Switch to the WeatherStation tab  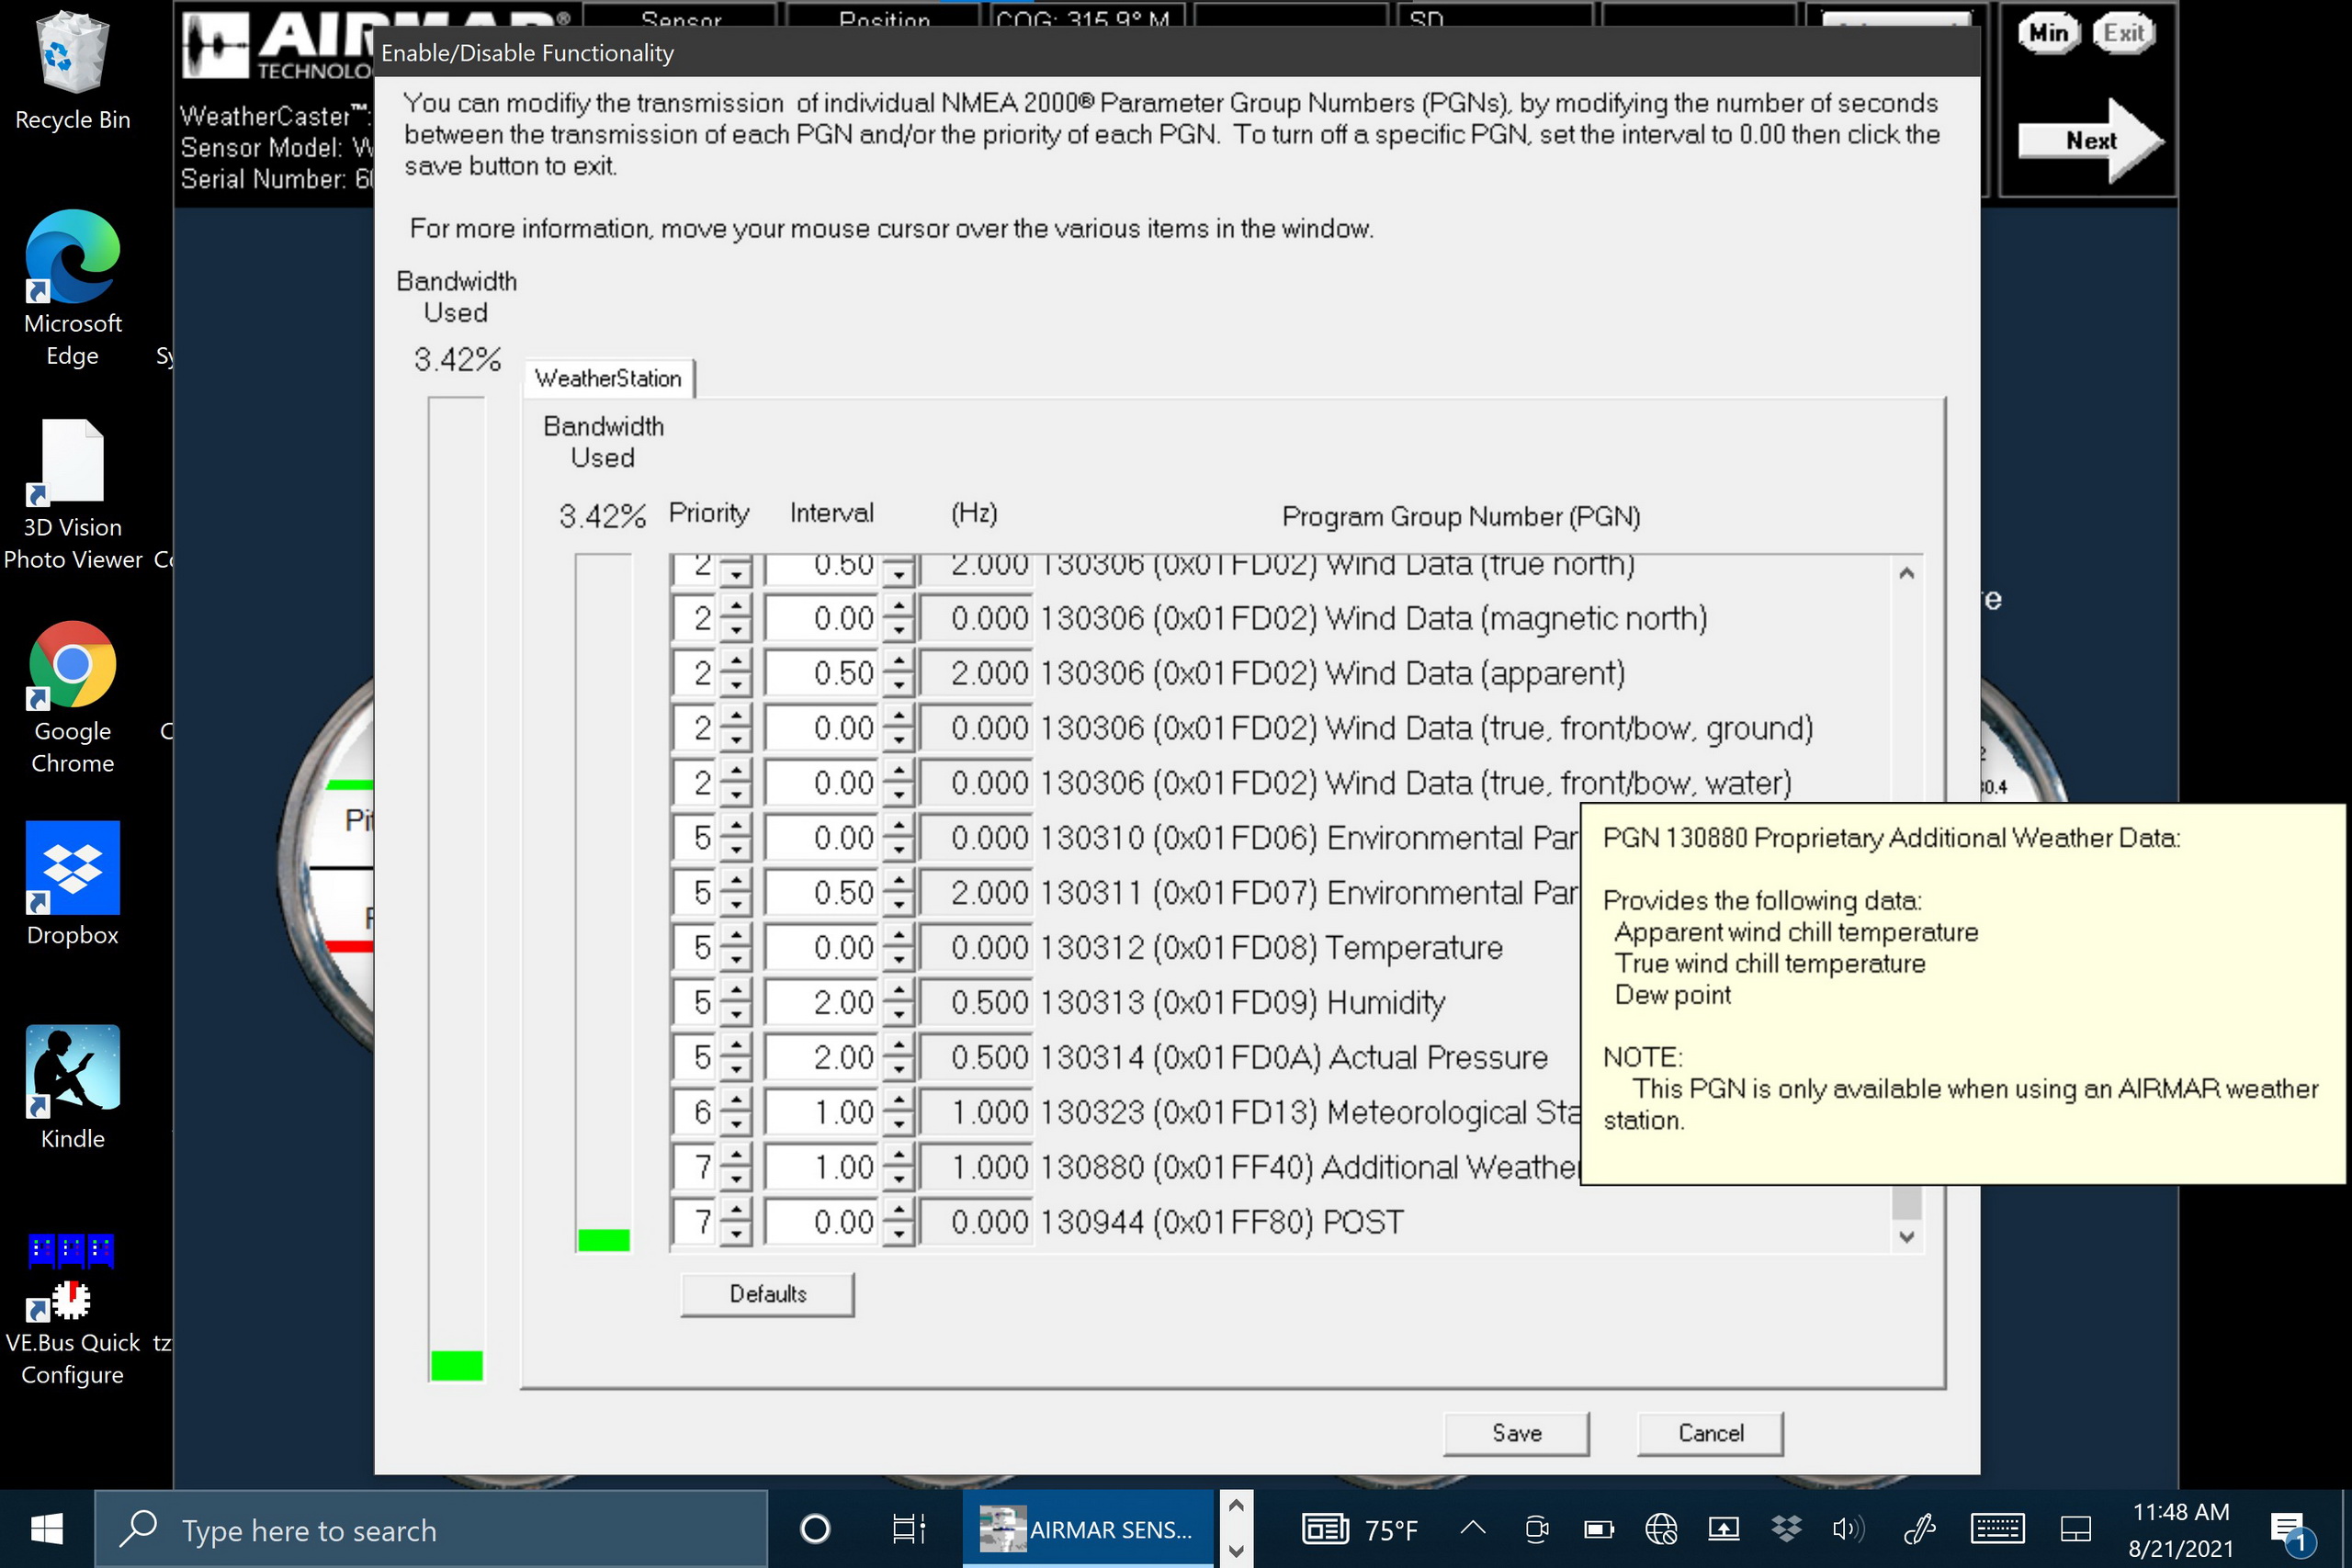[x=608, y=378]
